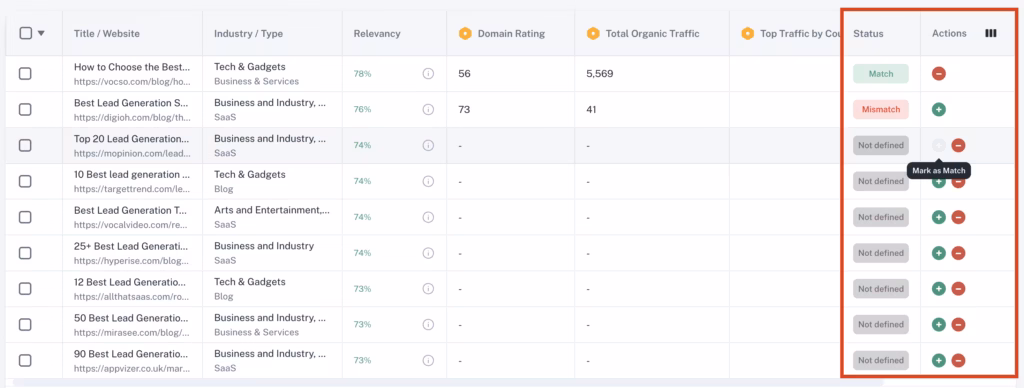The height and width of the screenshot is (388, 1024).
Task: Open the https://vocso.com/blog link
Action: tap(133, 82)
